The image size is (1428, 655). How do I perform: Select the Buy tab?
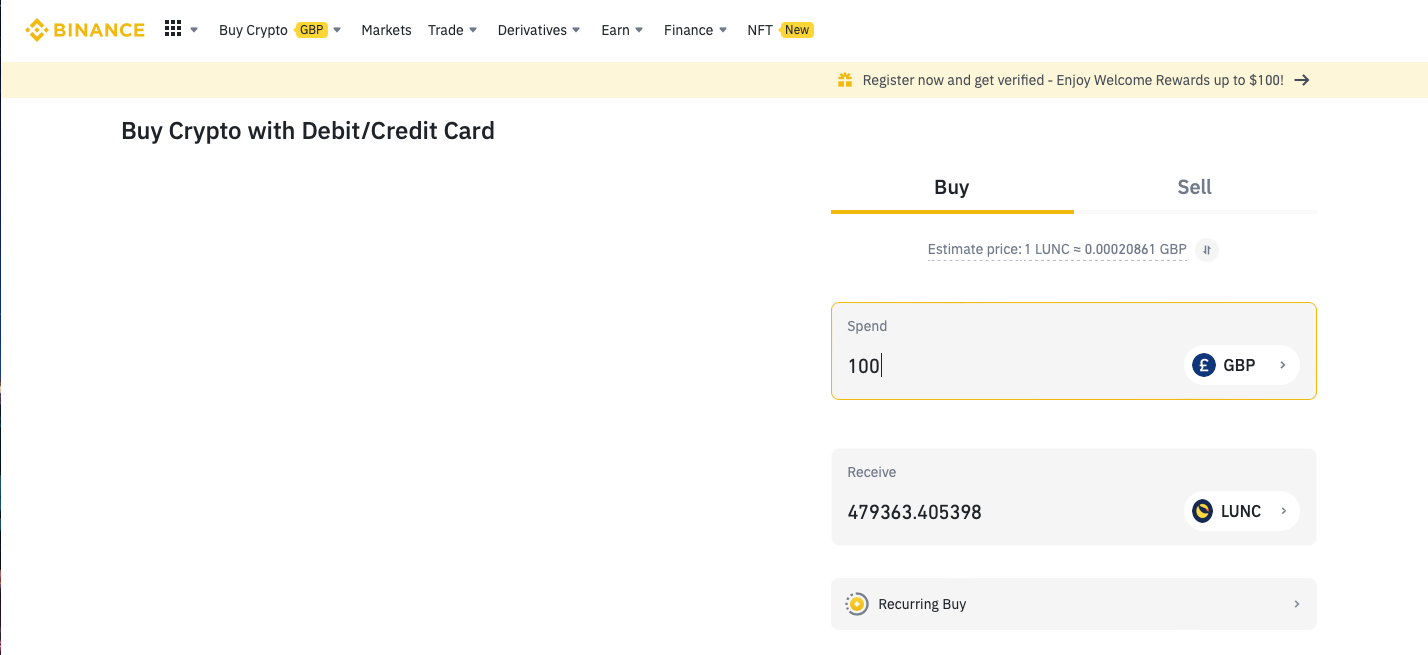tap(951, 187)
